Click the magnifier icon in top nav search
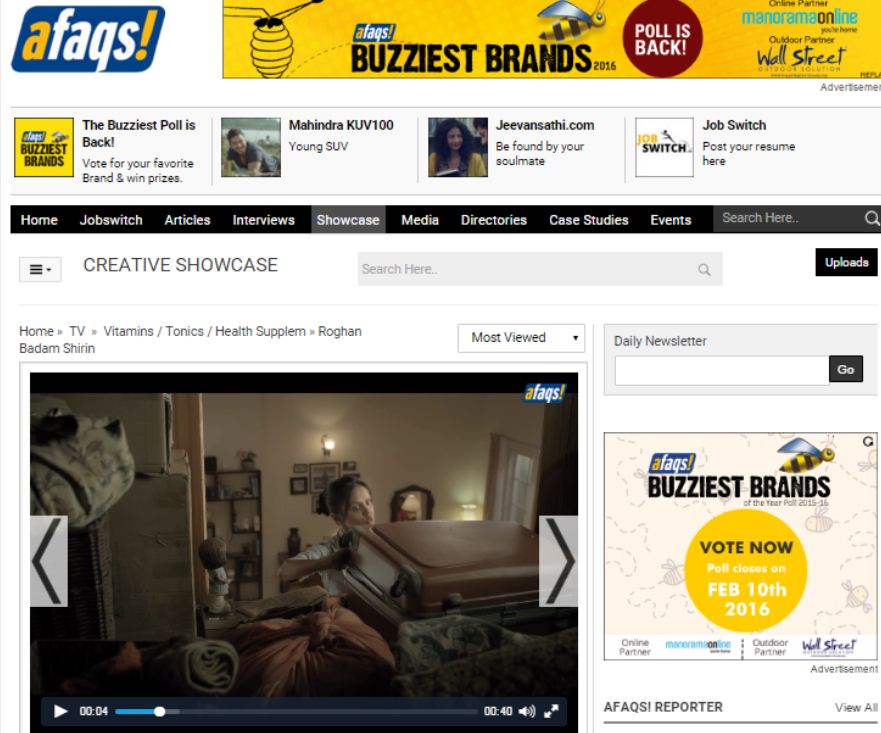Image resolution: width=881 pixels, height=733 pixels. [871, 218]
